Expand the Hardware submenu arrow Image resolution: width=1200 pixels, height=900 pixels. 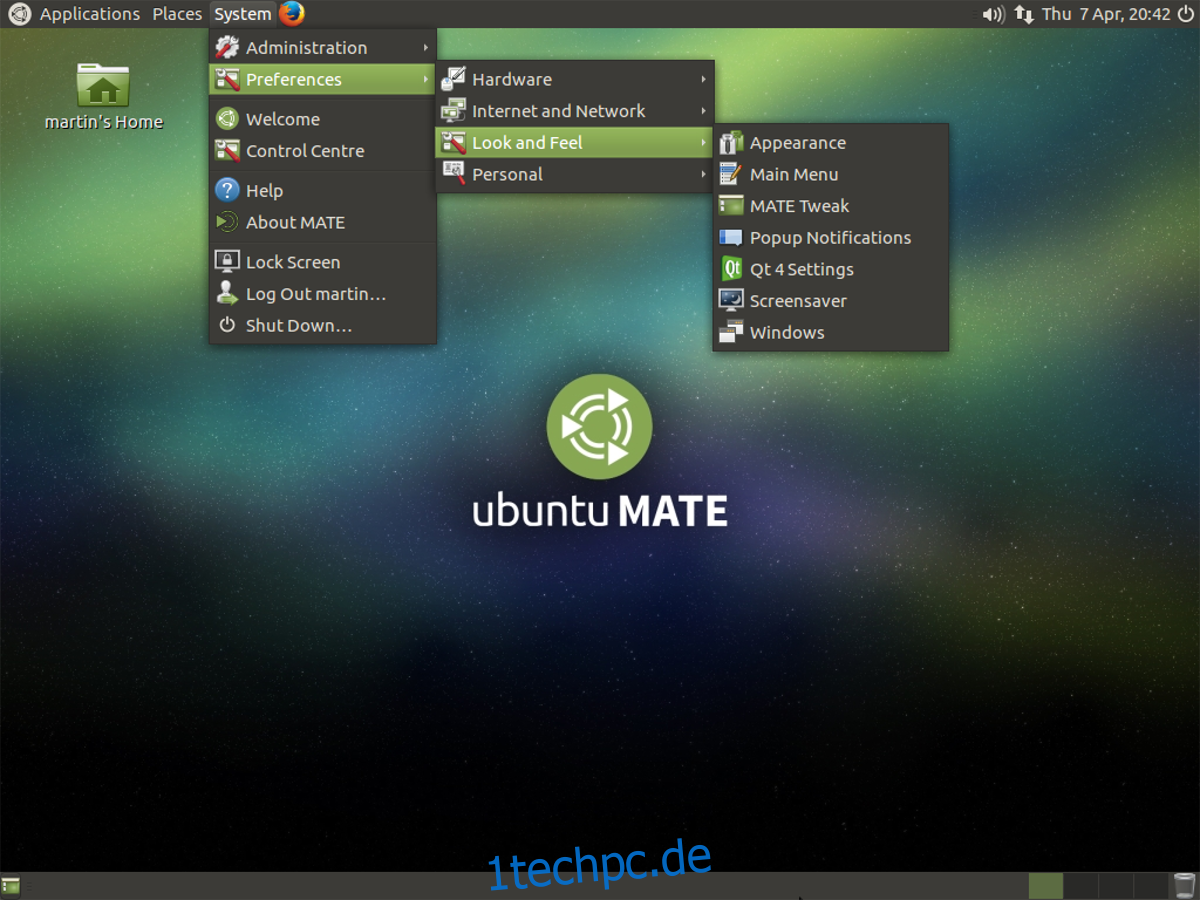coord(704,79)
